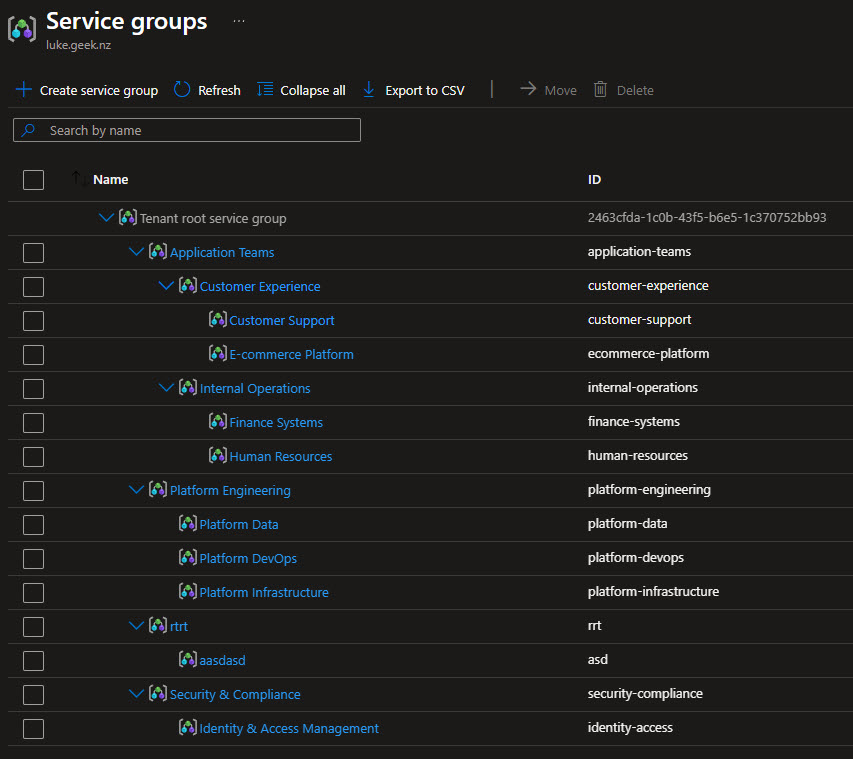Click the Finance Systems group icon
Image resolution: width=853 pixels, height=759 pixels.
[x=218, y=421]
